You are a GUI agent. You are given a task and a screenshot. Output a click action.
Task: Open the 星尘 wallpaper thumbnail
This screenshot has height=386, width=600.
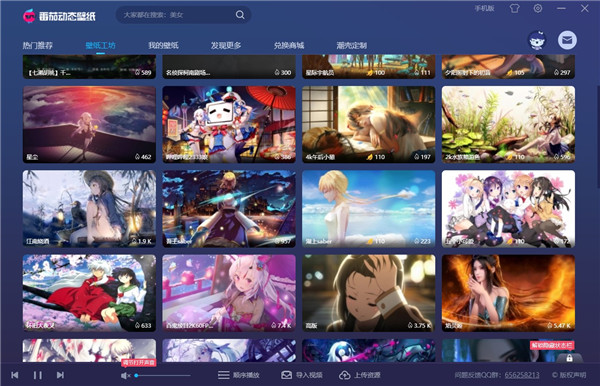[x=89, y=124]
